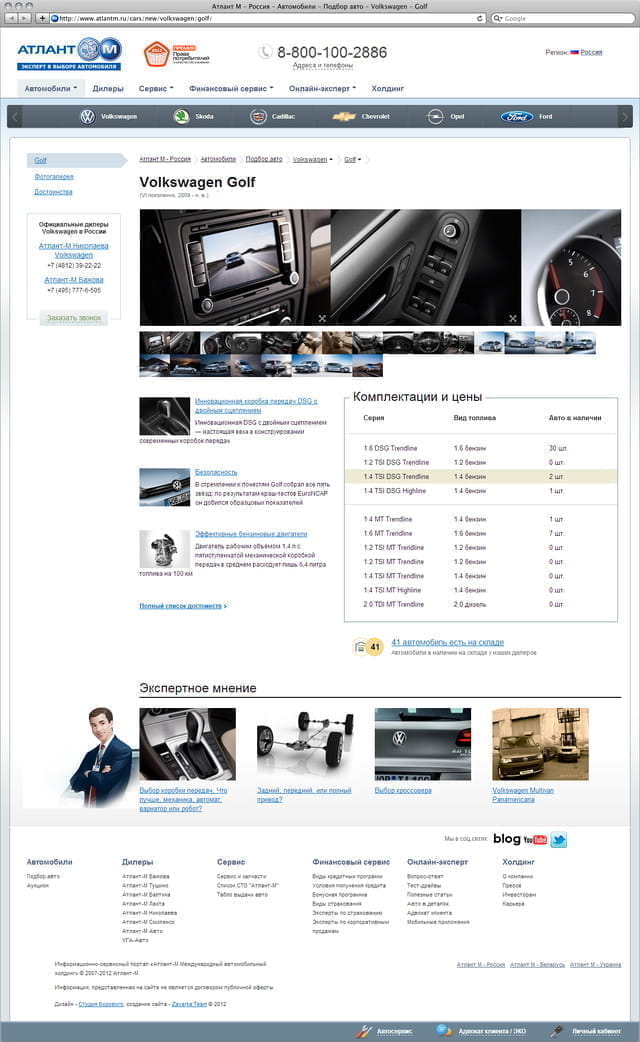Open 41 автомобиль есть на складе link
Viewport: 640px width, 1042px height.
click(447, 642)
